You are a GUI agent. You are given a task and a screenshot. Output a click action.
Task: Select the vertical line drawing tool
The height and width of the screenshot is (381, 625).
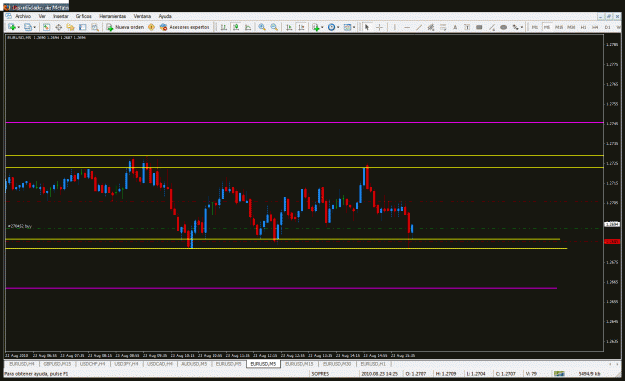394,27
